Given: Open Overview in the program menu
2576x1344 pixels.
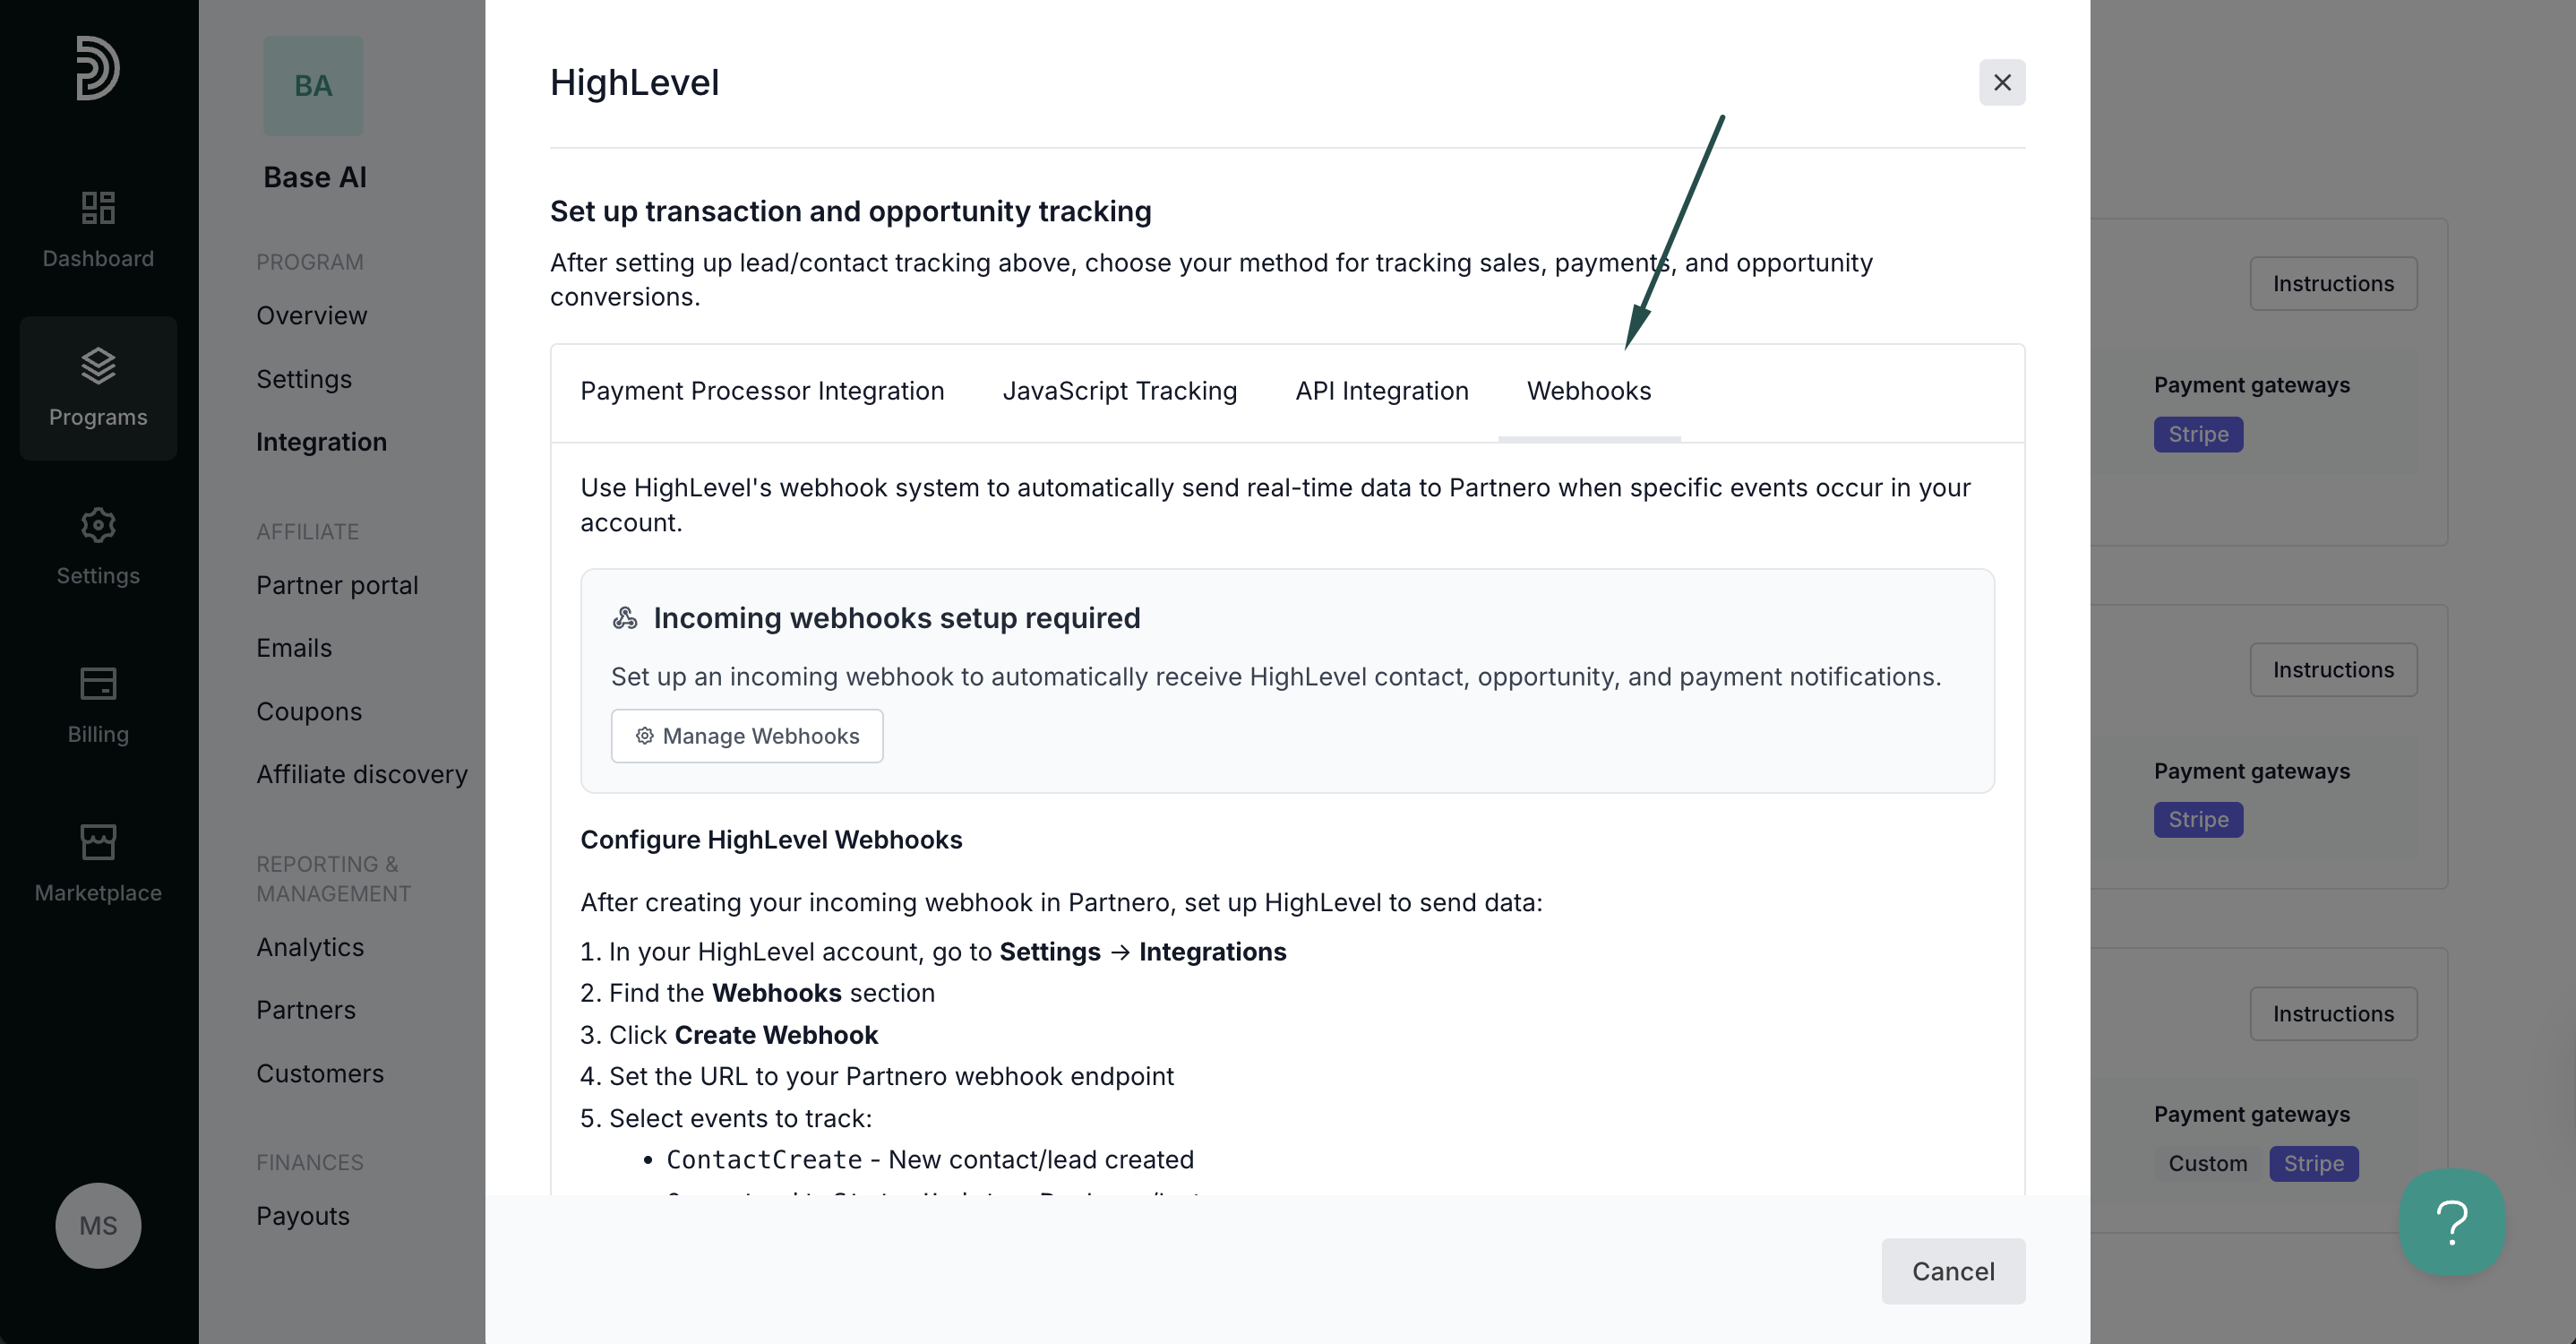Looking at the screenshot, I should (311, 315).
